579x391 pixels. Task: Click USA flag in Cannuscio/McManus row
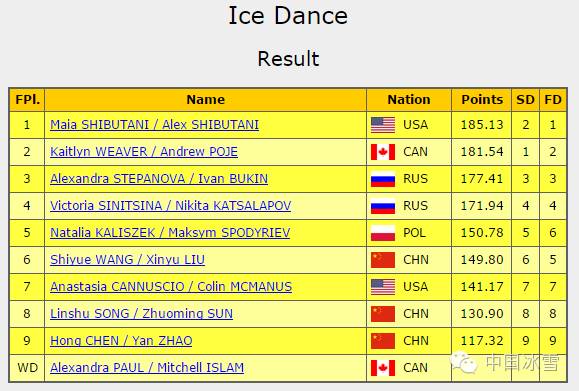383,287
